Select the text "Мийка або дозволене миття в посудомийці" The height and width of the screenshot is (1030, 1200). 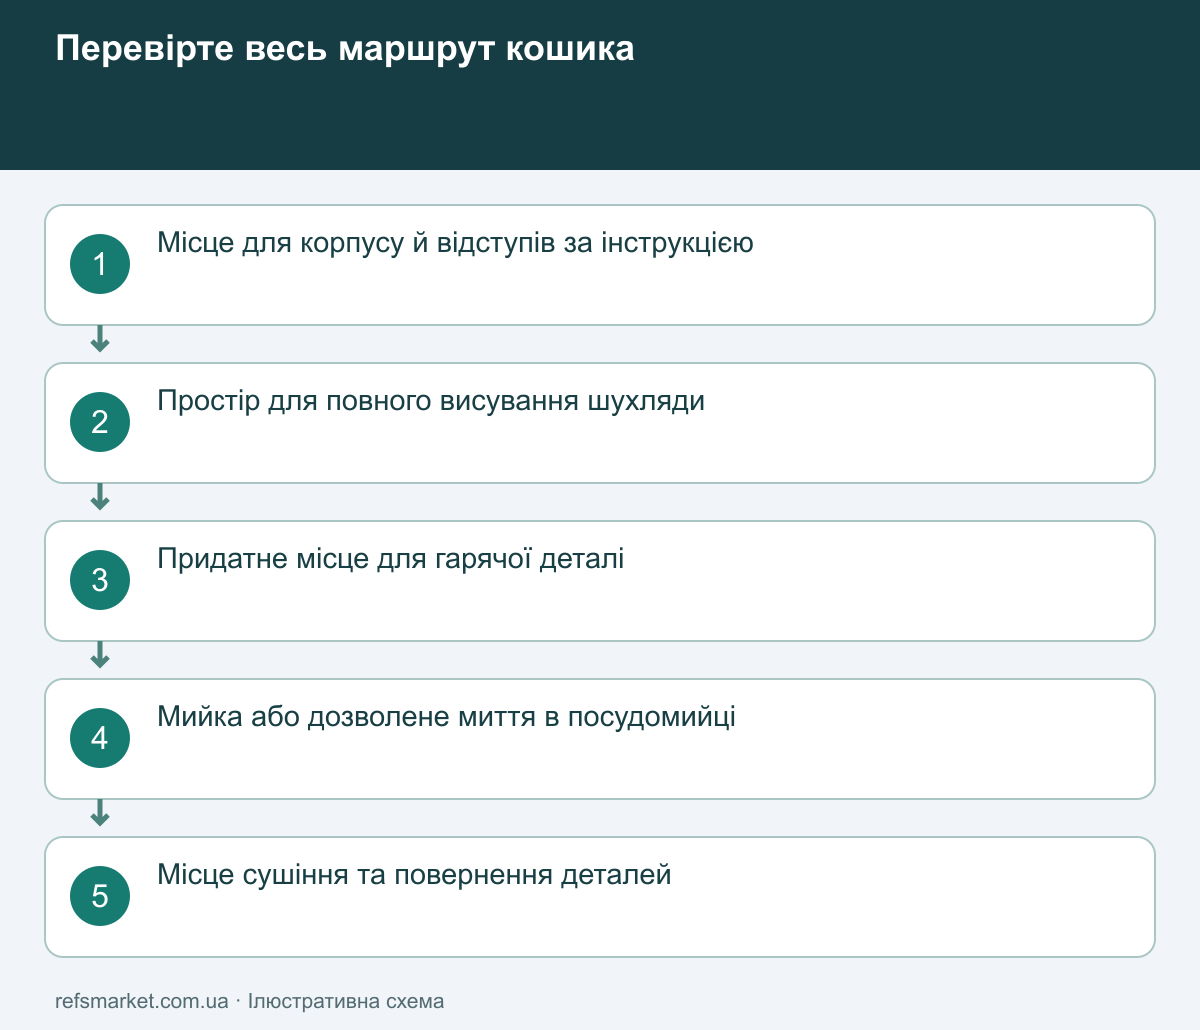pos(447,717)
